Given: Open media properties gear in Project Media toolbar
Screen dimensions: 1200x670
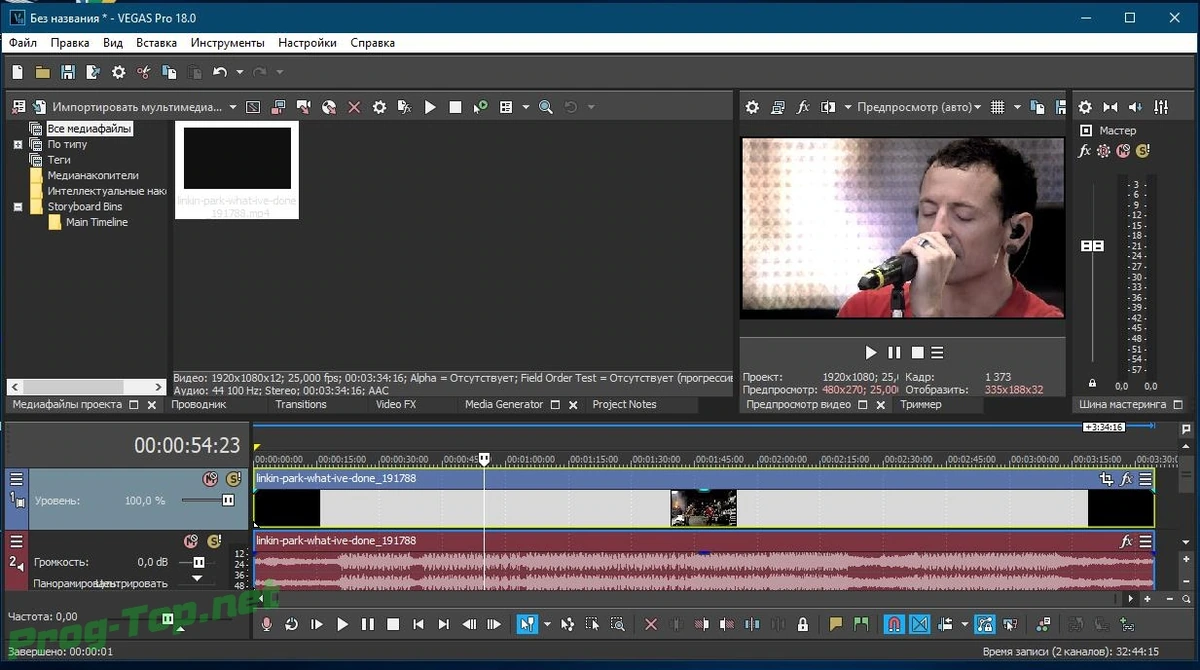Looking at the screenshot, I should (x=379, y=107).
